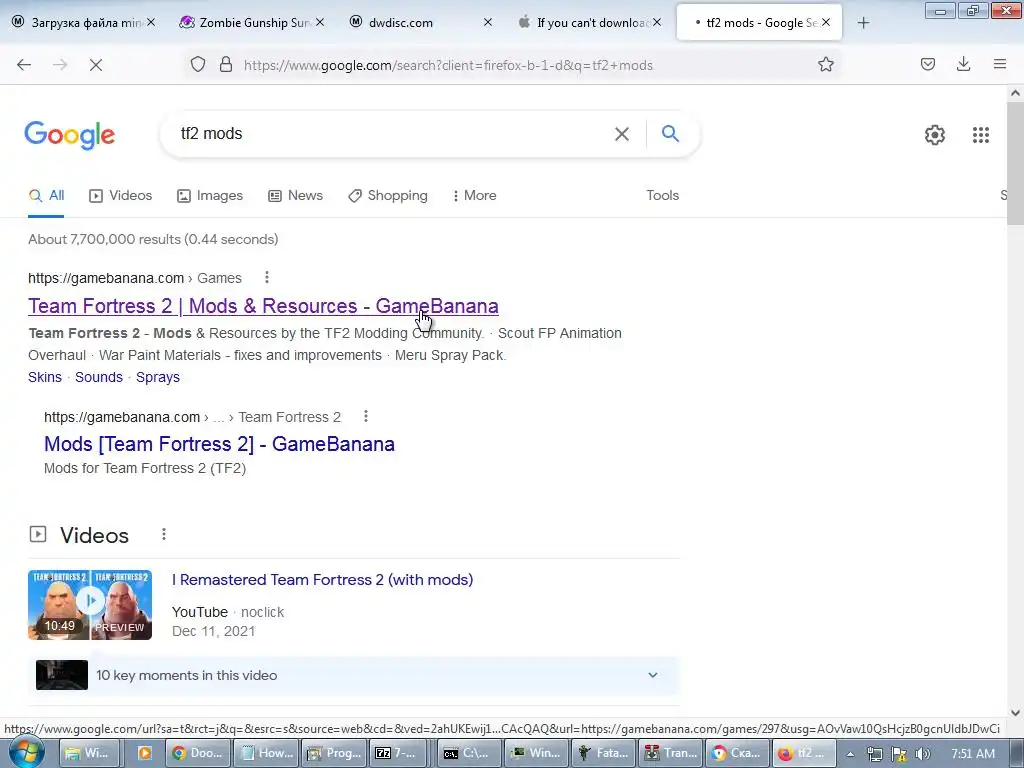This screenshot has height=768, width=1024.
Task: Go back to the previous page
Action: pos(24,65)
